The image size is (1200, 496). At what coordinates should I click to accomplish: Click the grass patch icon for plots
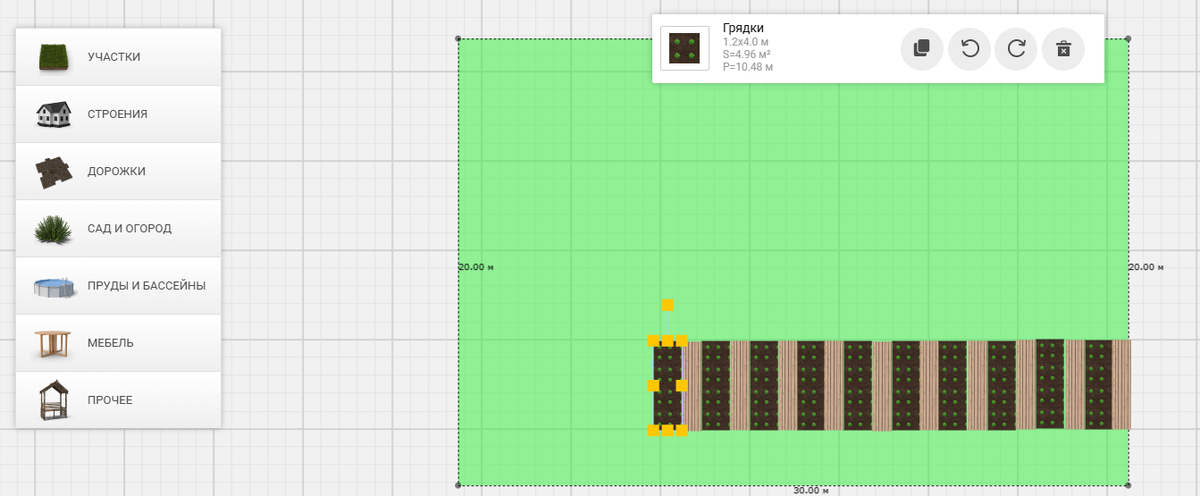point(54,57)
